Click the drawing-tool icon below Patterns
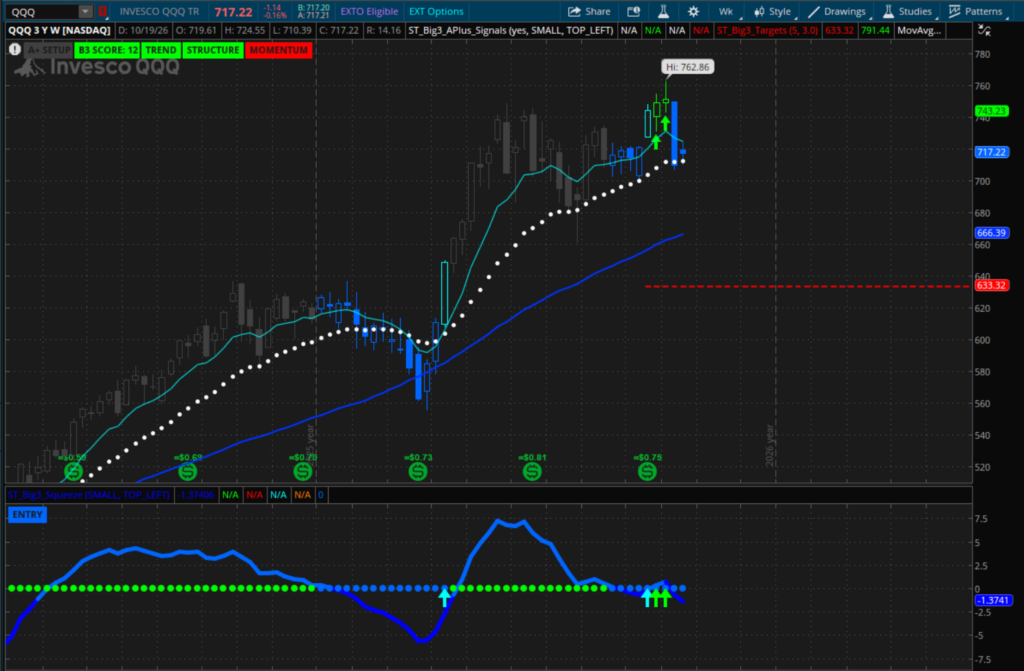Image resolution: width=1024 pixels, height=671 pixels. coord(984,30)
